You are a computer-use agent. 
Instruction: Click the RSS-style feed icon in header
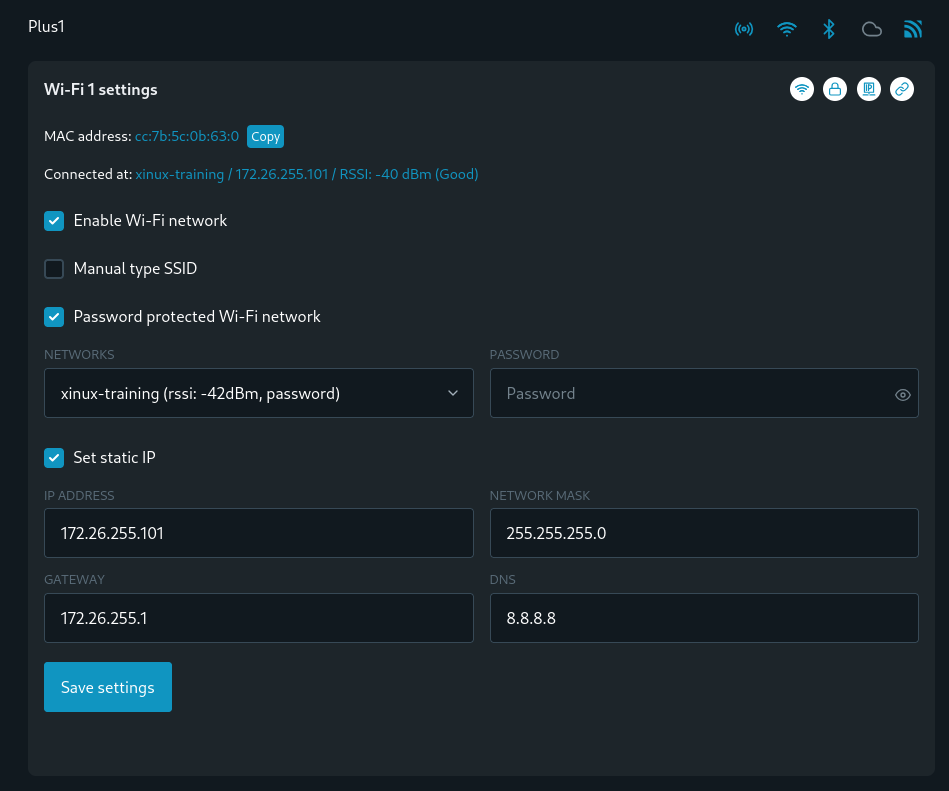click(x=912, y=29)
